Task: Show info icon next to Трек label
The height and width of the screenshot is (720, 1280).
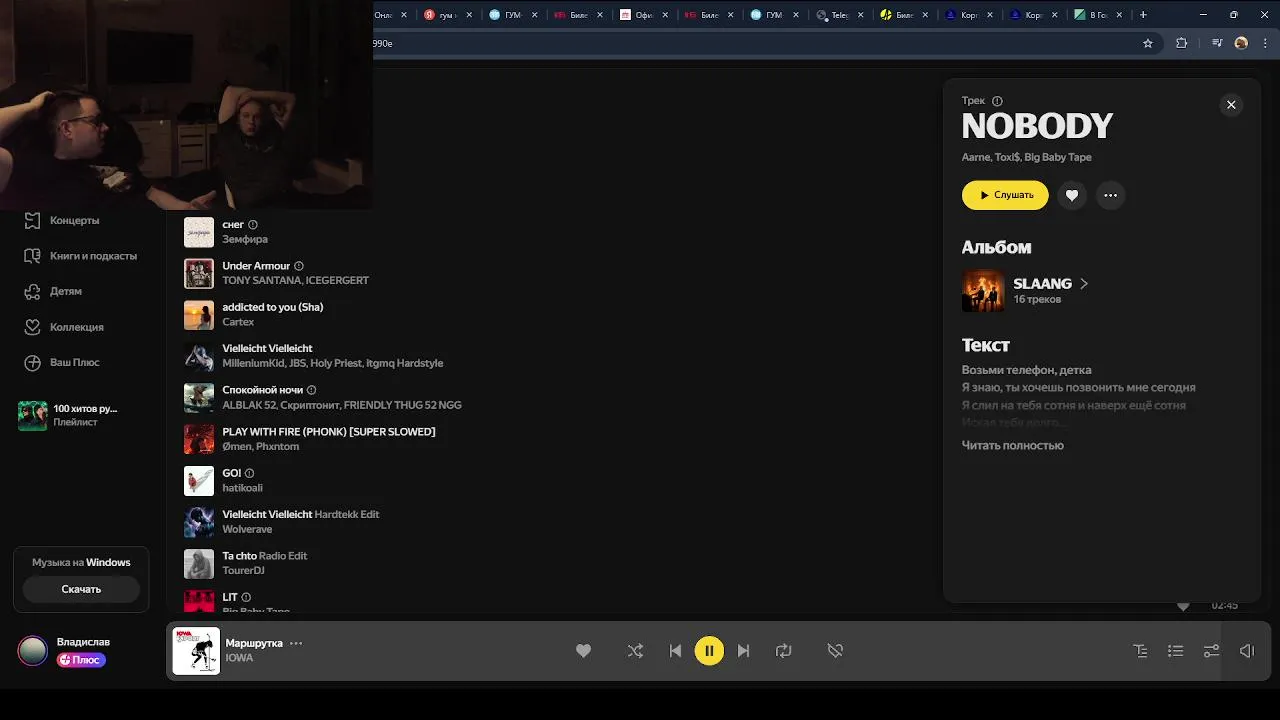Action: click(997, 101)
